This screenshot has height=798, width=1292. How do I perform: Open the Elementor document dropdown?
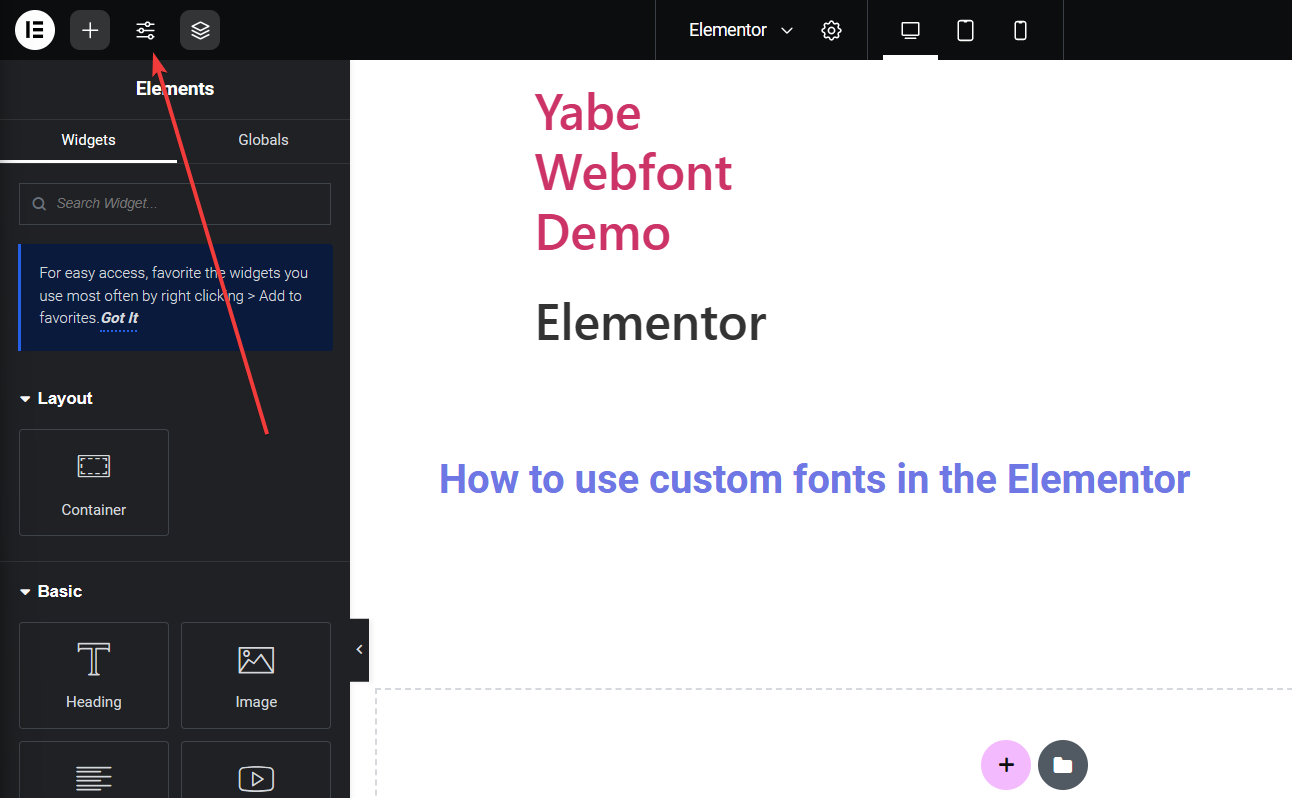tap(741, 30)
